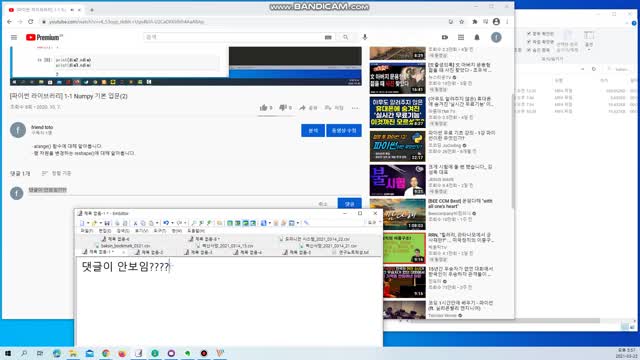Switch to Chrome on the taskbar
This screenshot has width=640, height=360.
106,353
